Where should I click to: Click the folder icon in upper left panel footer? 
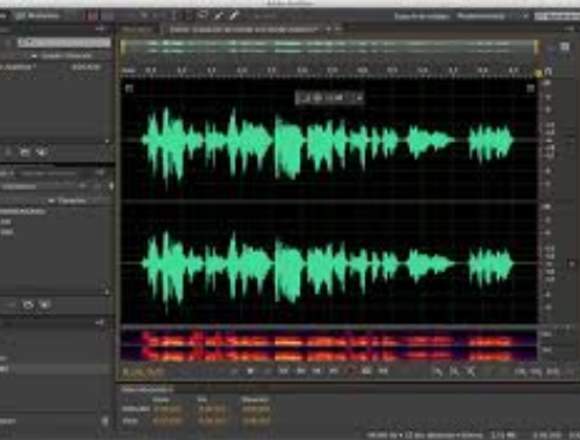coord(25,152)
